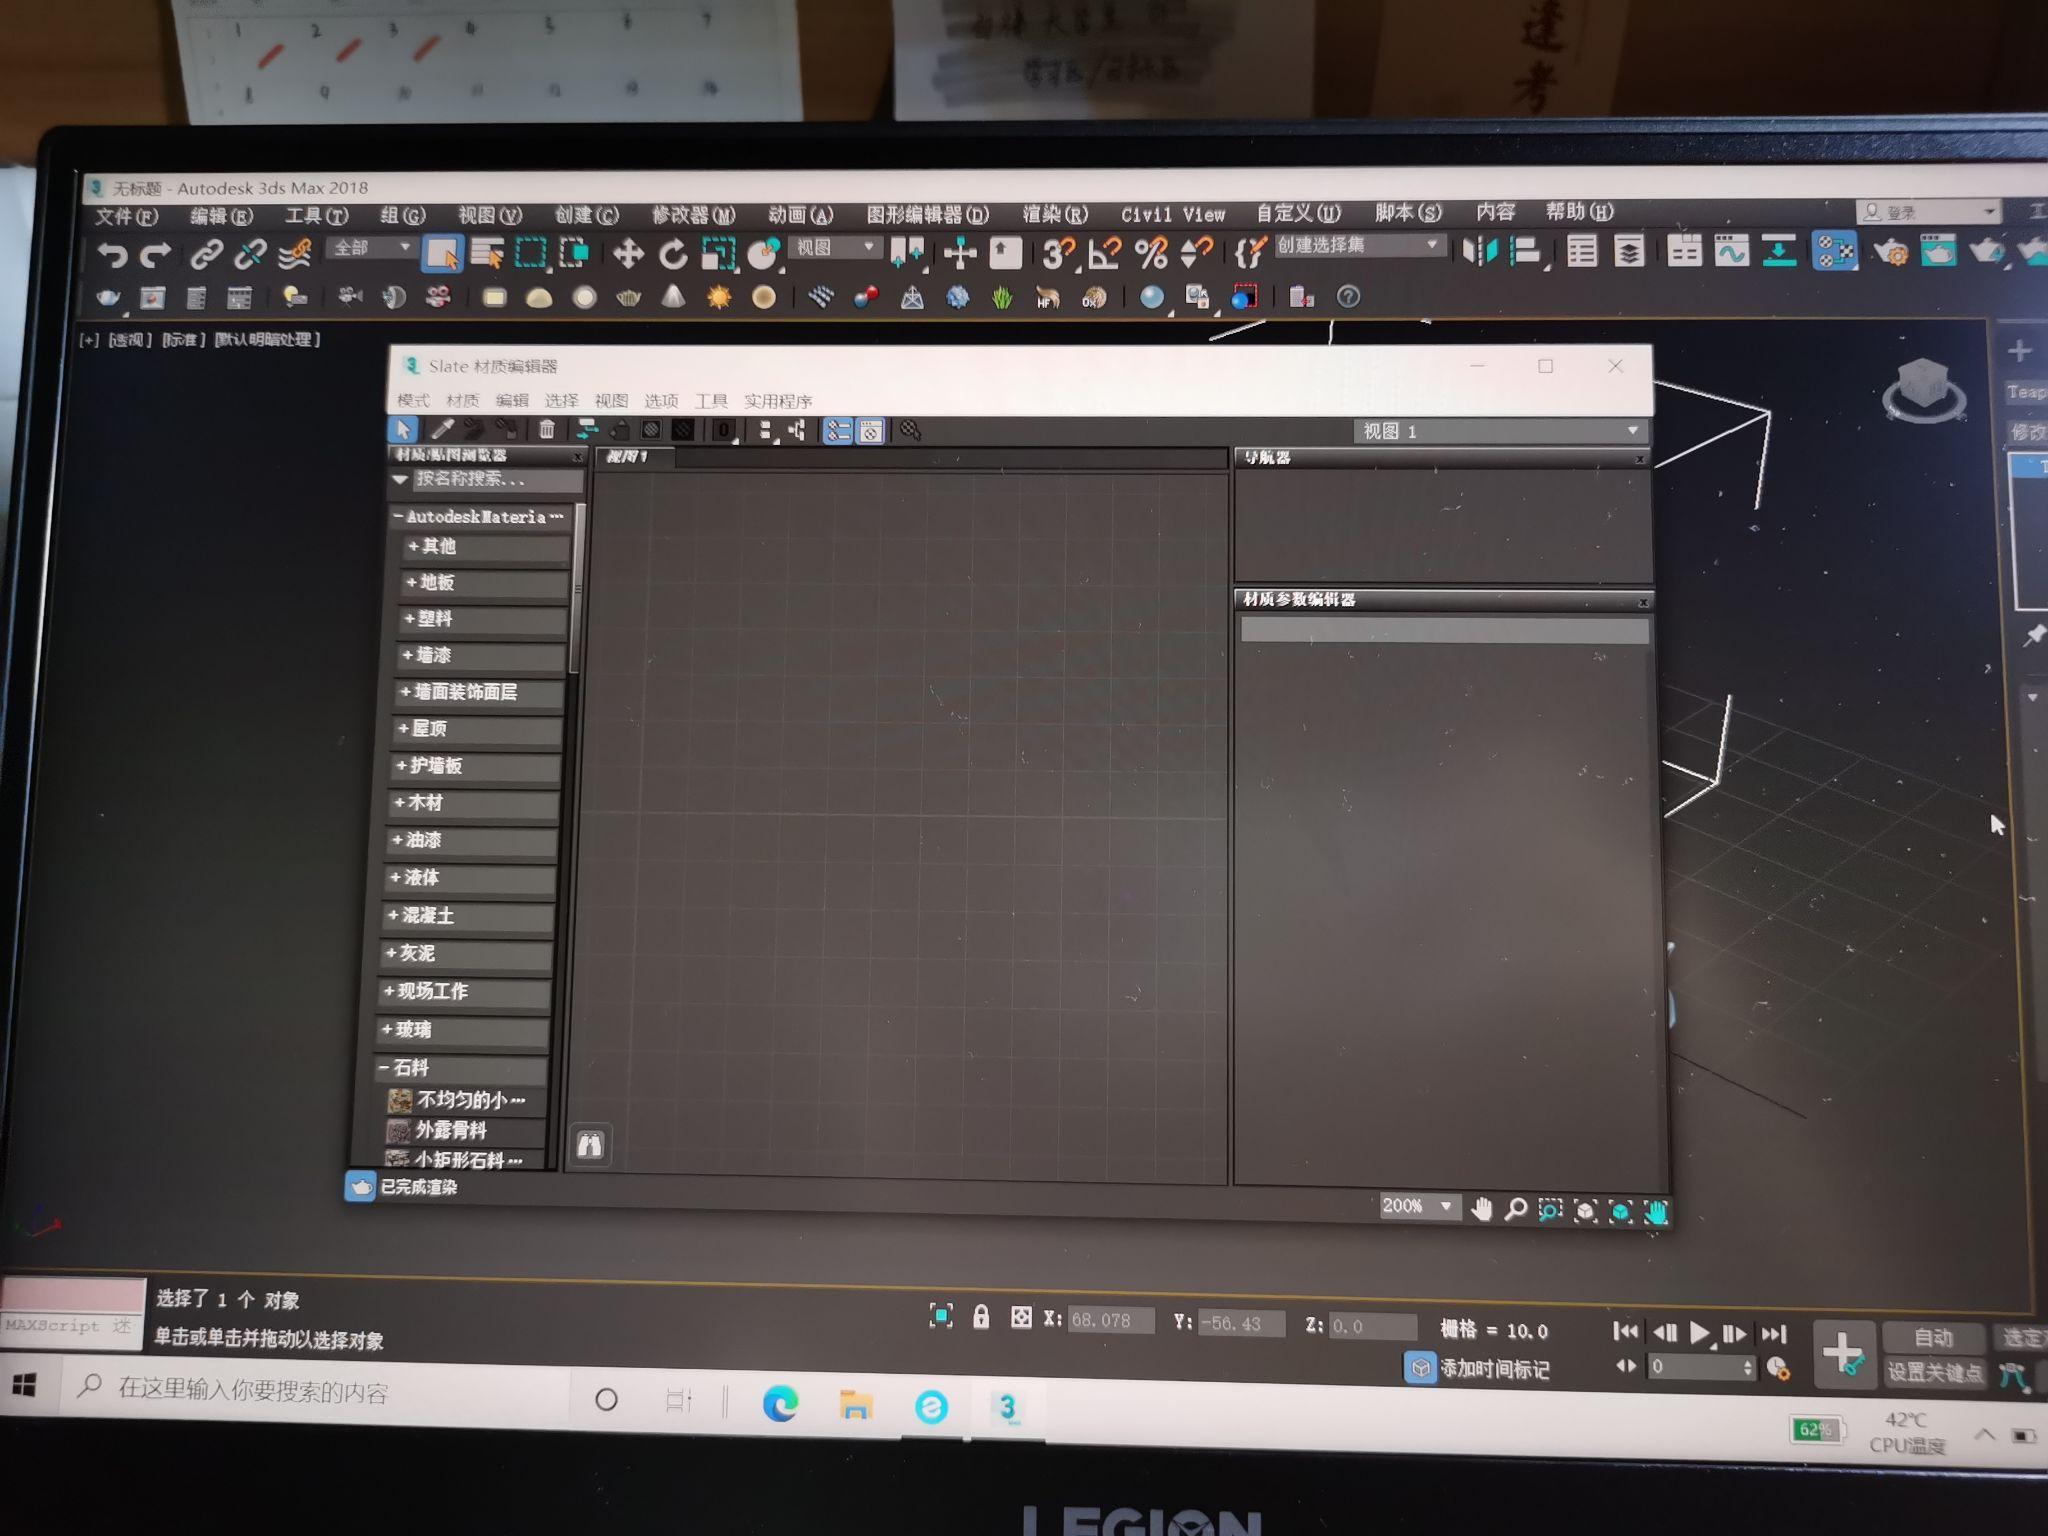Click Zoom magnifier in Slate editor bottom bar

click(1515, 1210)
